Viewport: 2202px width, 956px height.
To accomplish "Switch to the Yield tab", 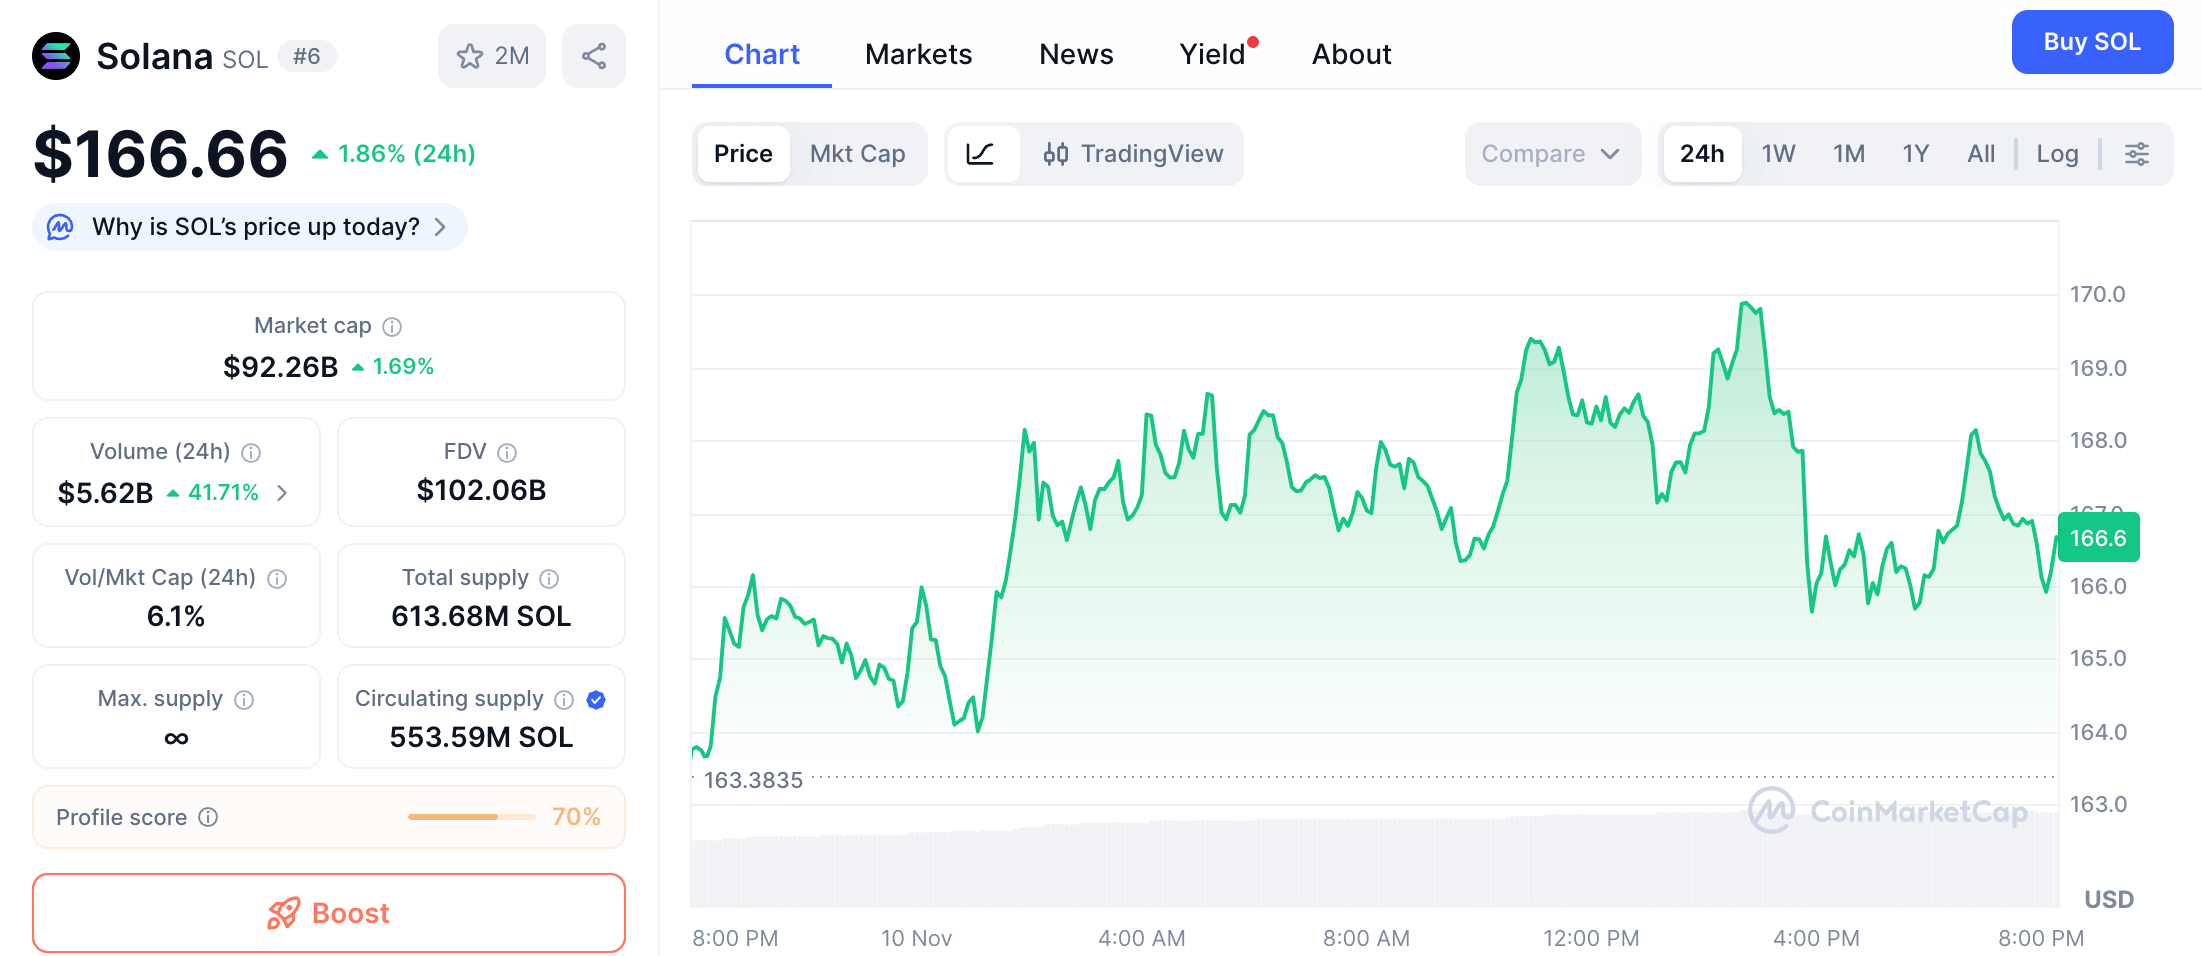I will (1213, 54).
